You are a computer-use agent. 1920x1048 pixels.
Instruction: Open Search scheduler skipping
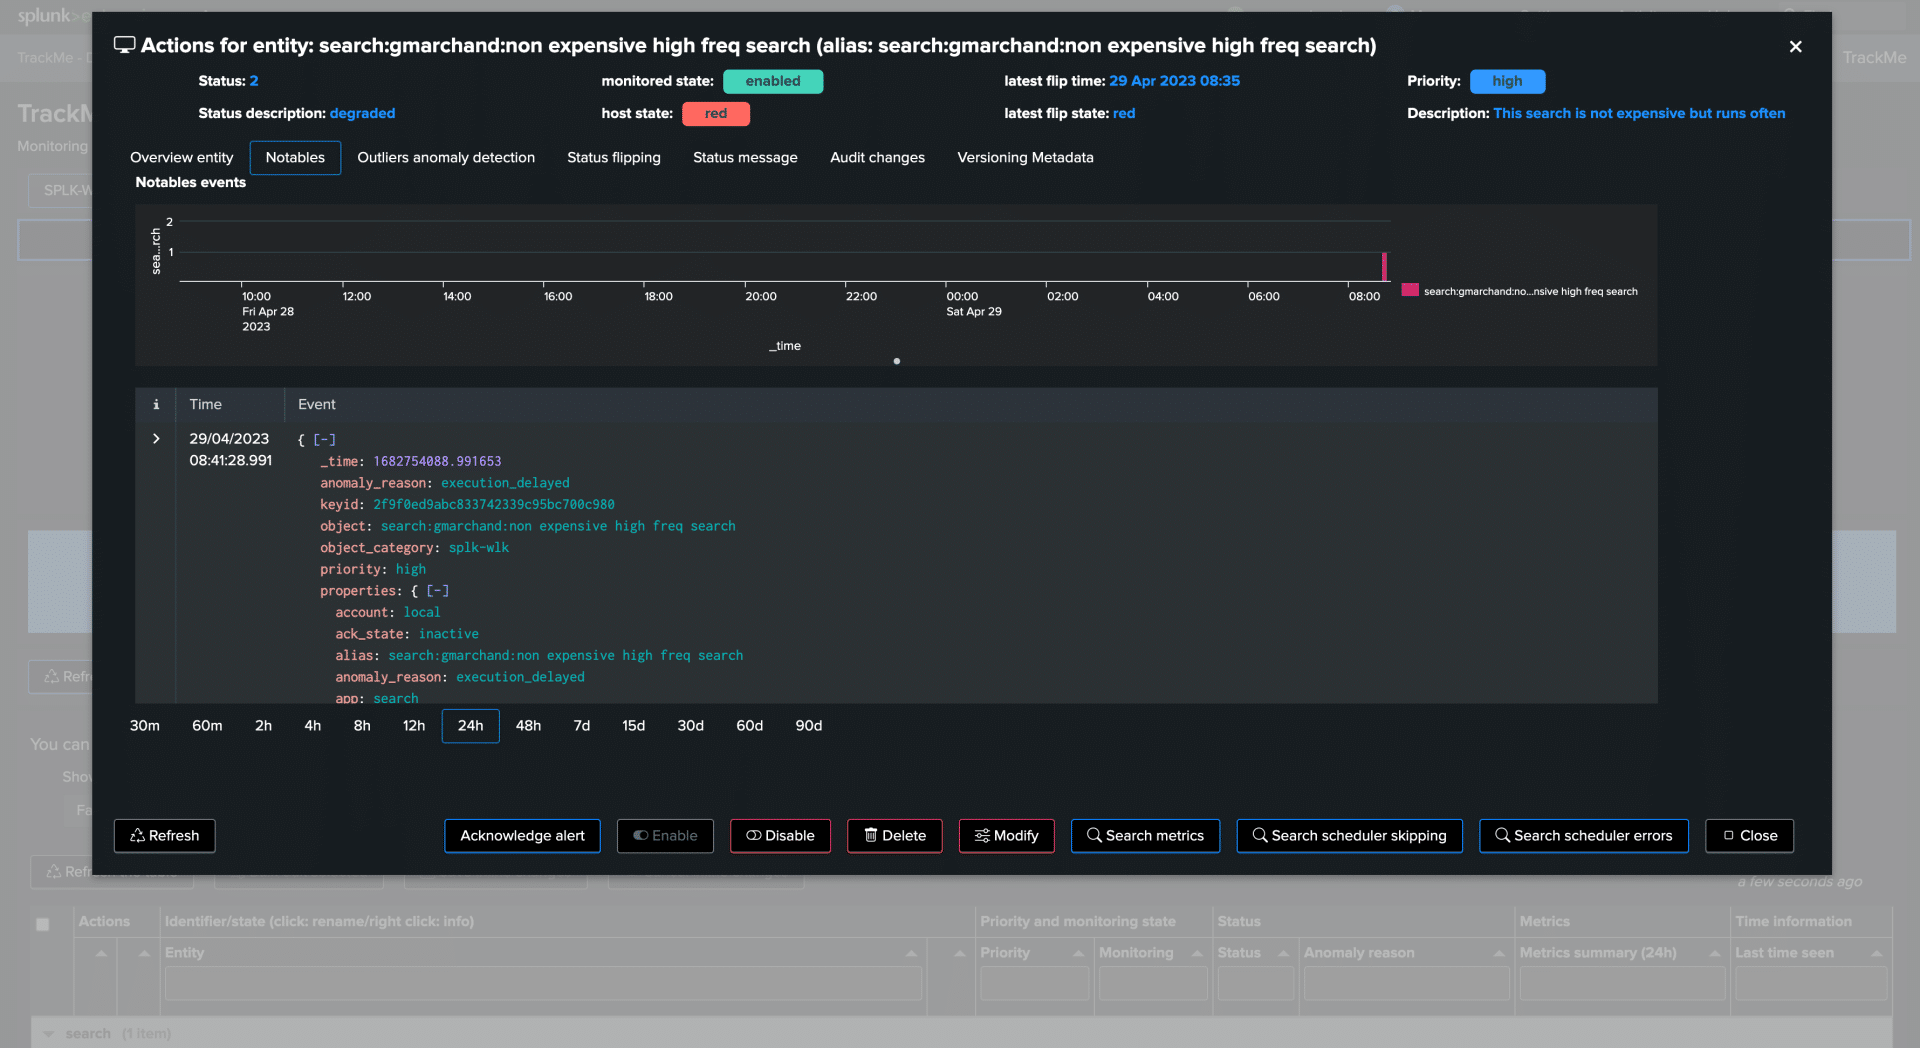1349,836
